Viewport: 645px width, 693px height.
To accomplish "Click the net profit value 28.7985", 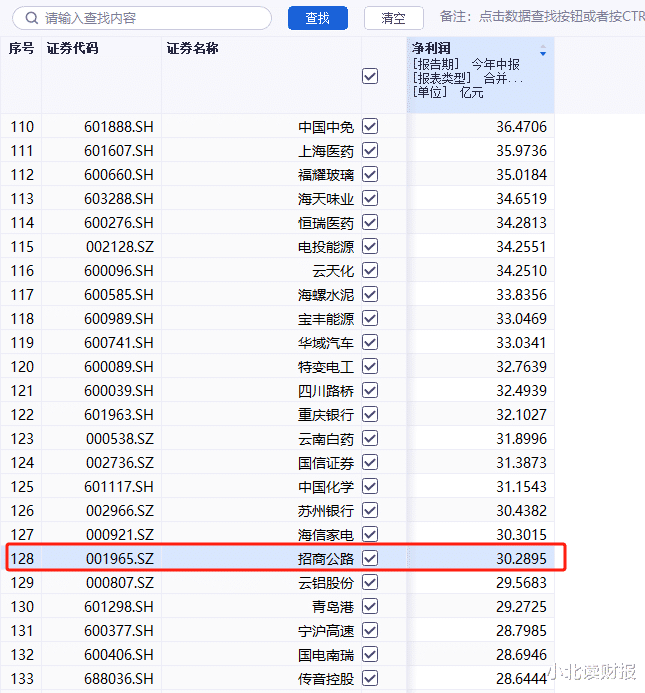I will point(521,631).
